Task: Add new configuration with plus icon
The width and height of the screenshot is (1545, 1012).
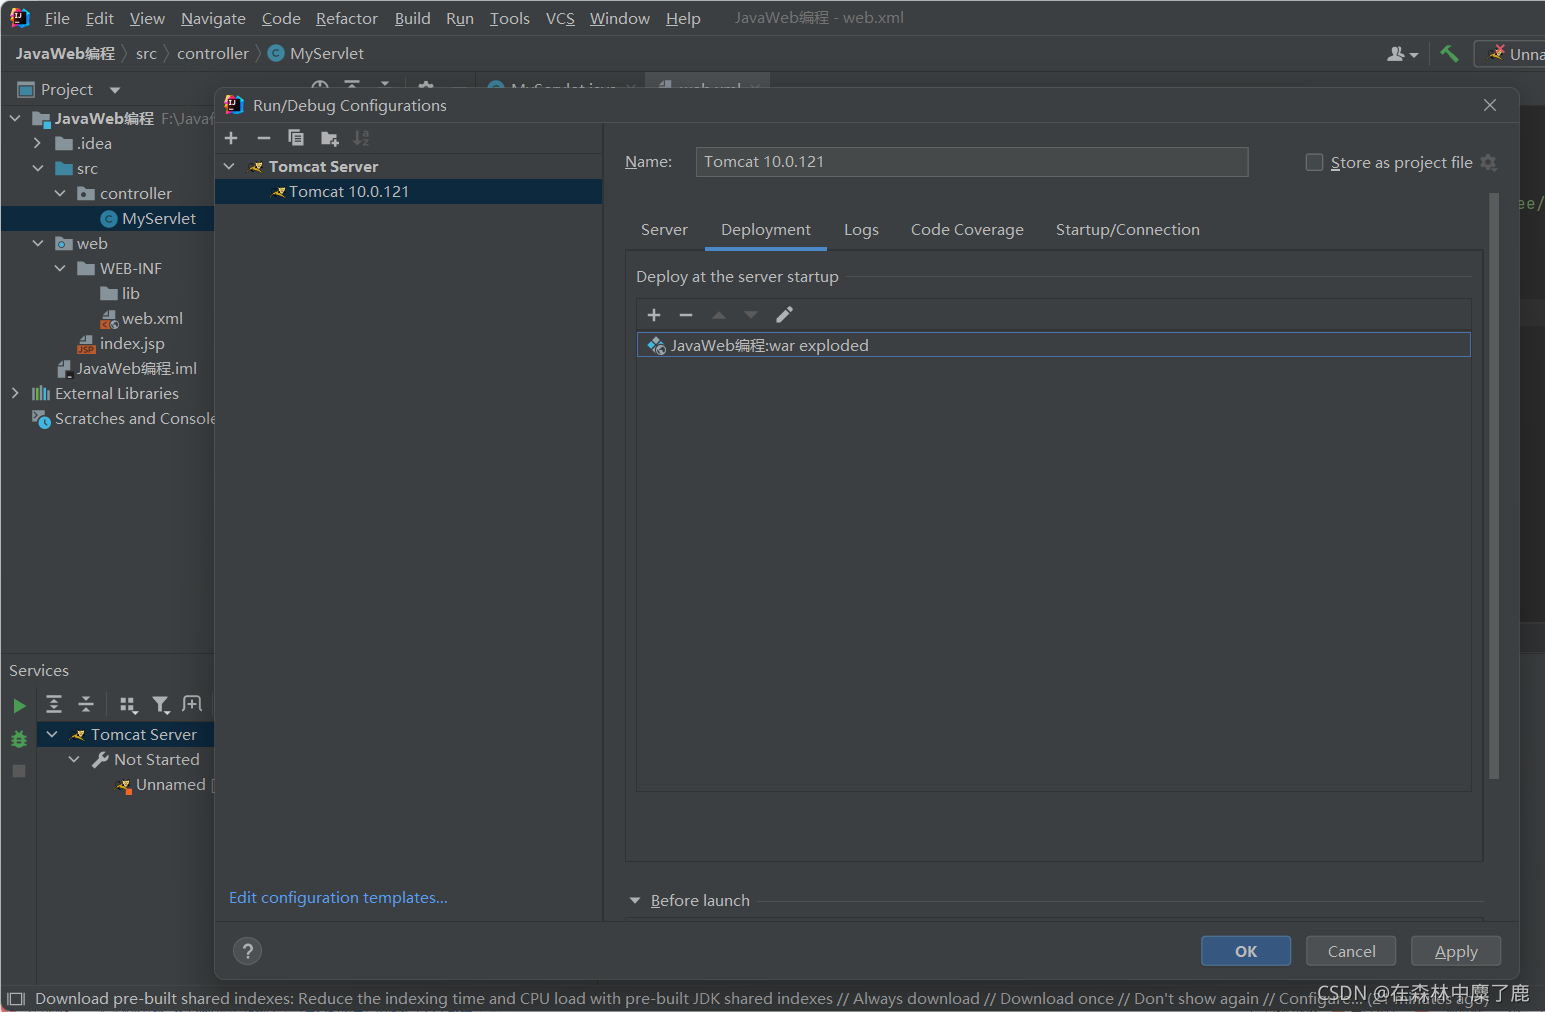Action: pos(231,138)
